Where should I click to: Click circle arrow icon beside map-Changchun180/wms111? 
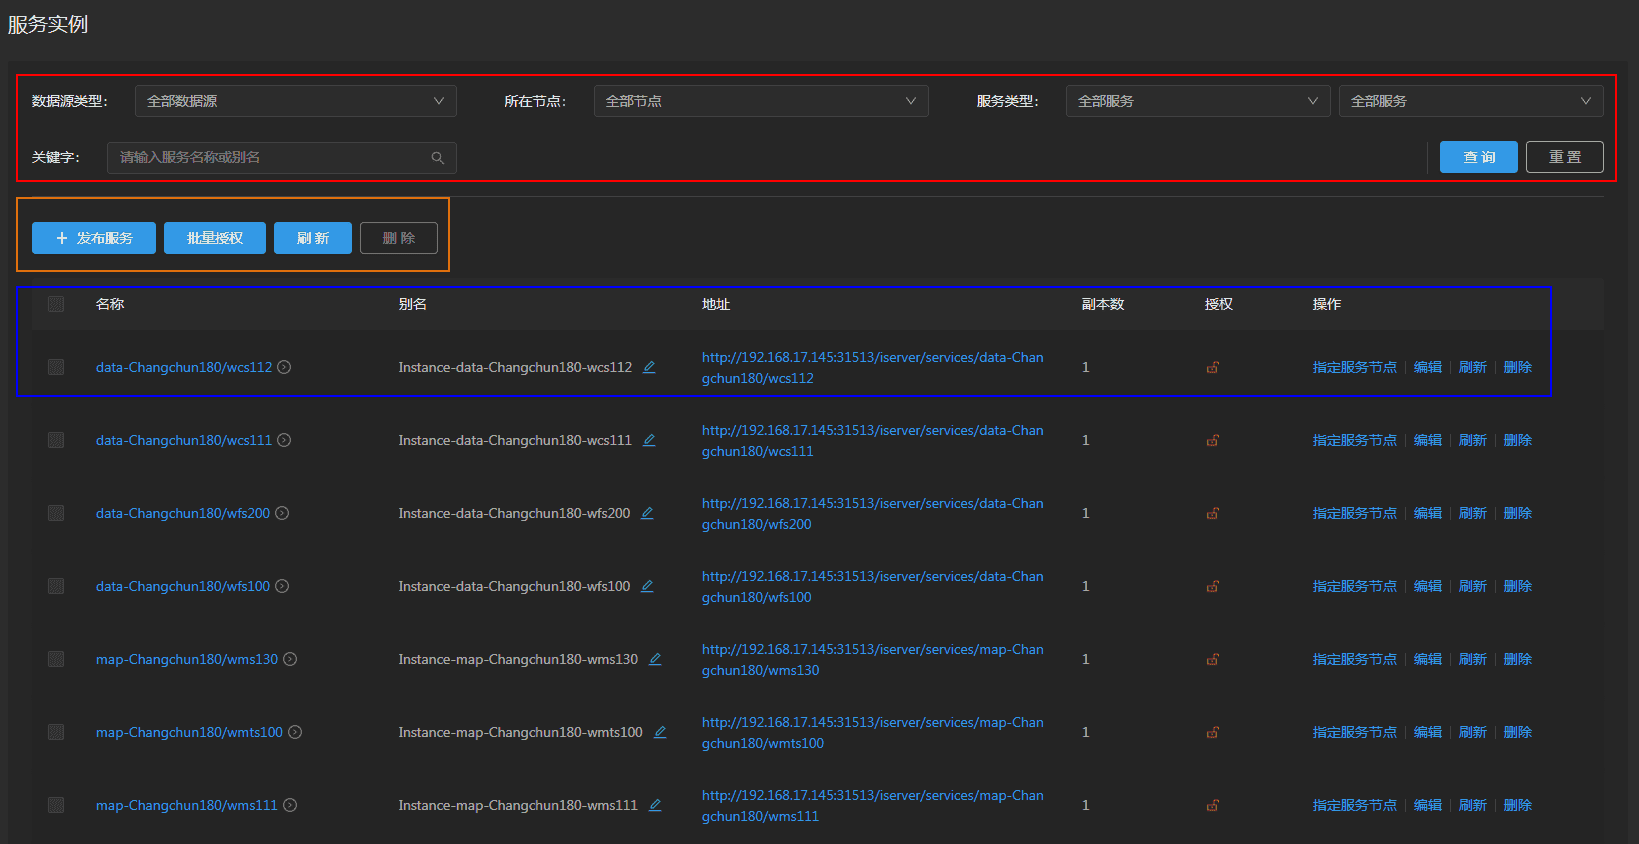[x=290, y=805]
